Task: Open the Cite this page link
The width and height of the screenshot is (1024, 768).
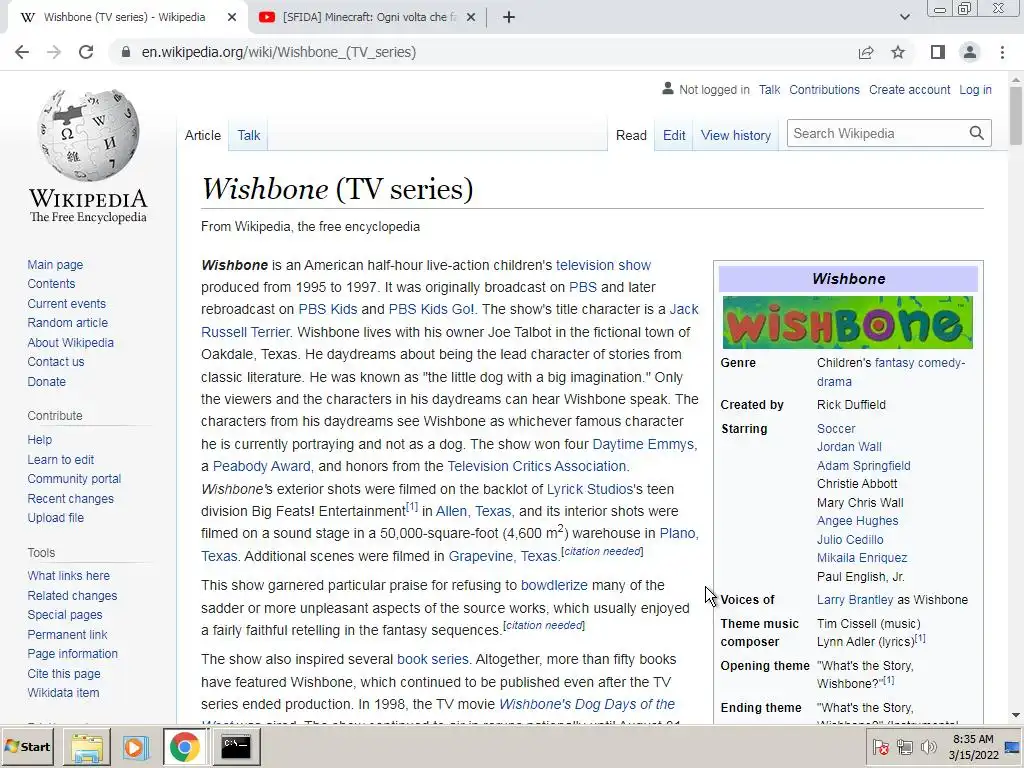Action: coord(64,673)
